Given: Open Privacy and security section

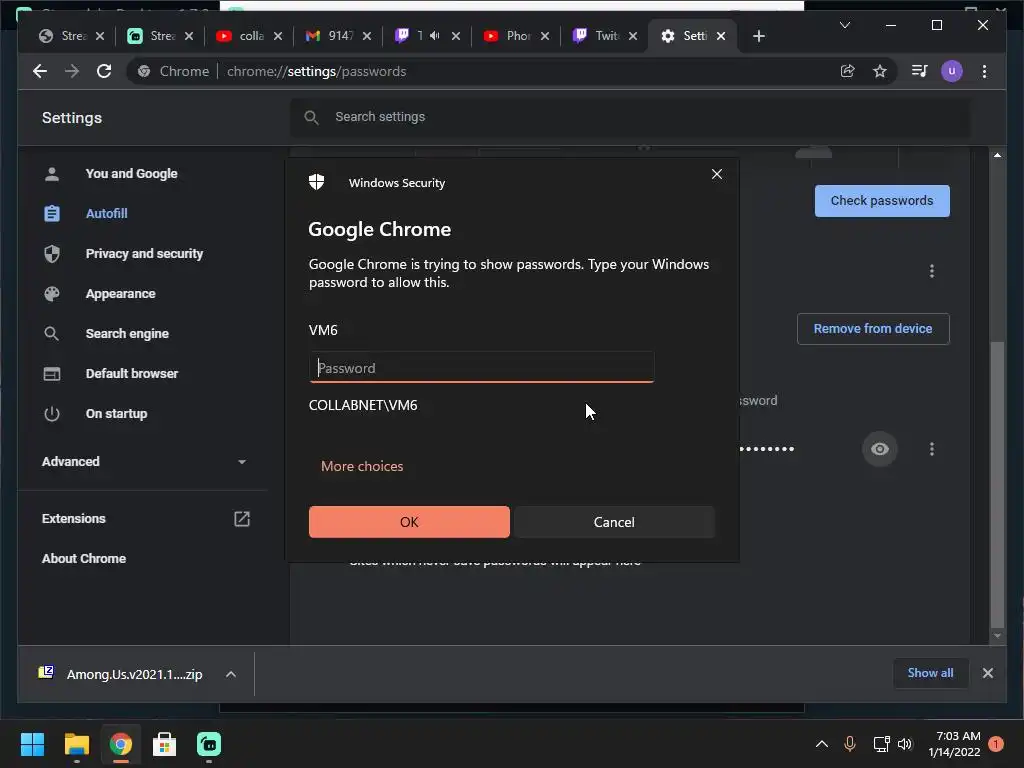Looking at the screenshot, I should pos(144,253).
